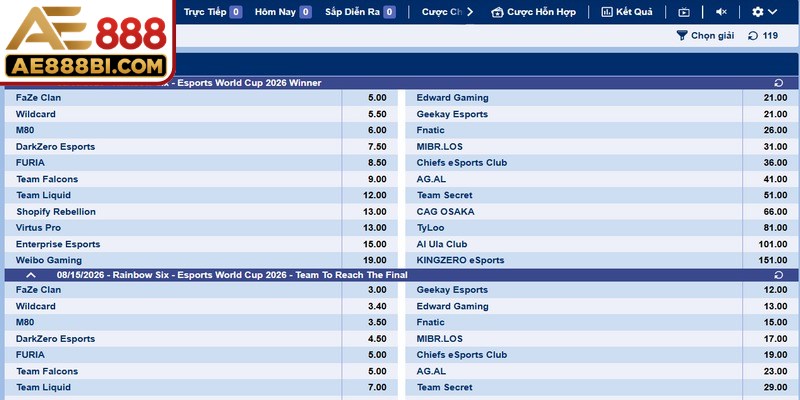The image size is (800, 400).
Task: Open the Trực Tiếp live tab
Action: coord(213,12)
